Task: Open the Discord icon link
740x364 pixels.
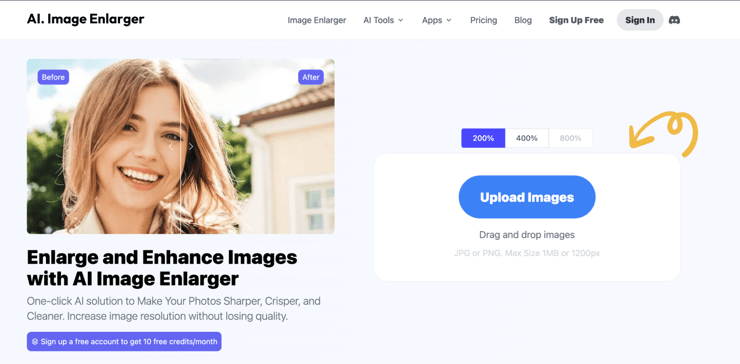Action: pyautogui.click(x=674, y=20)
